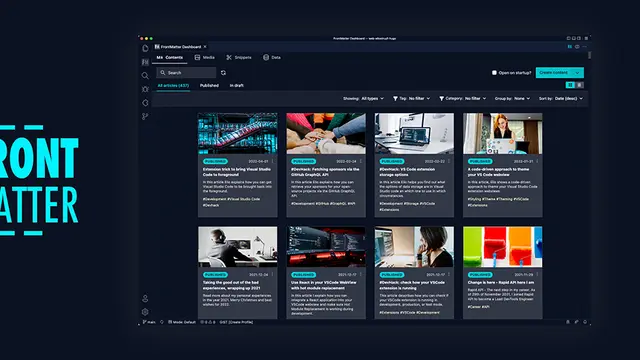Viewport: 640px width, 360px height.
Task: Click the funnel icon next to Tag
Action: 395,98
